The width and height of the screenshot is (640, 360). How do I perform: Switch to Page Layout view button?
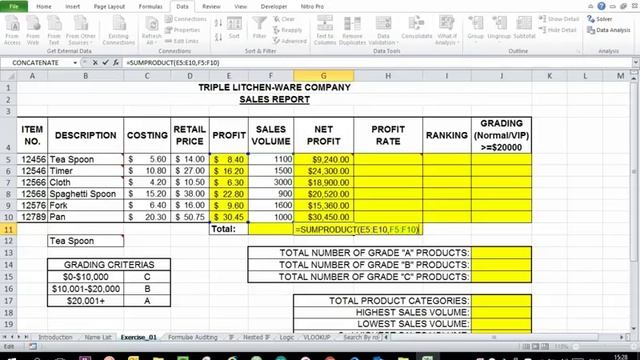(536, 347)
